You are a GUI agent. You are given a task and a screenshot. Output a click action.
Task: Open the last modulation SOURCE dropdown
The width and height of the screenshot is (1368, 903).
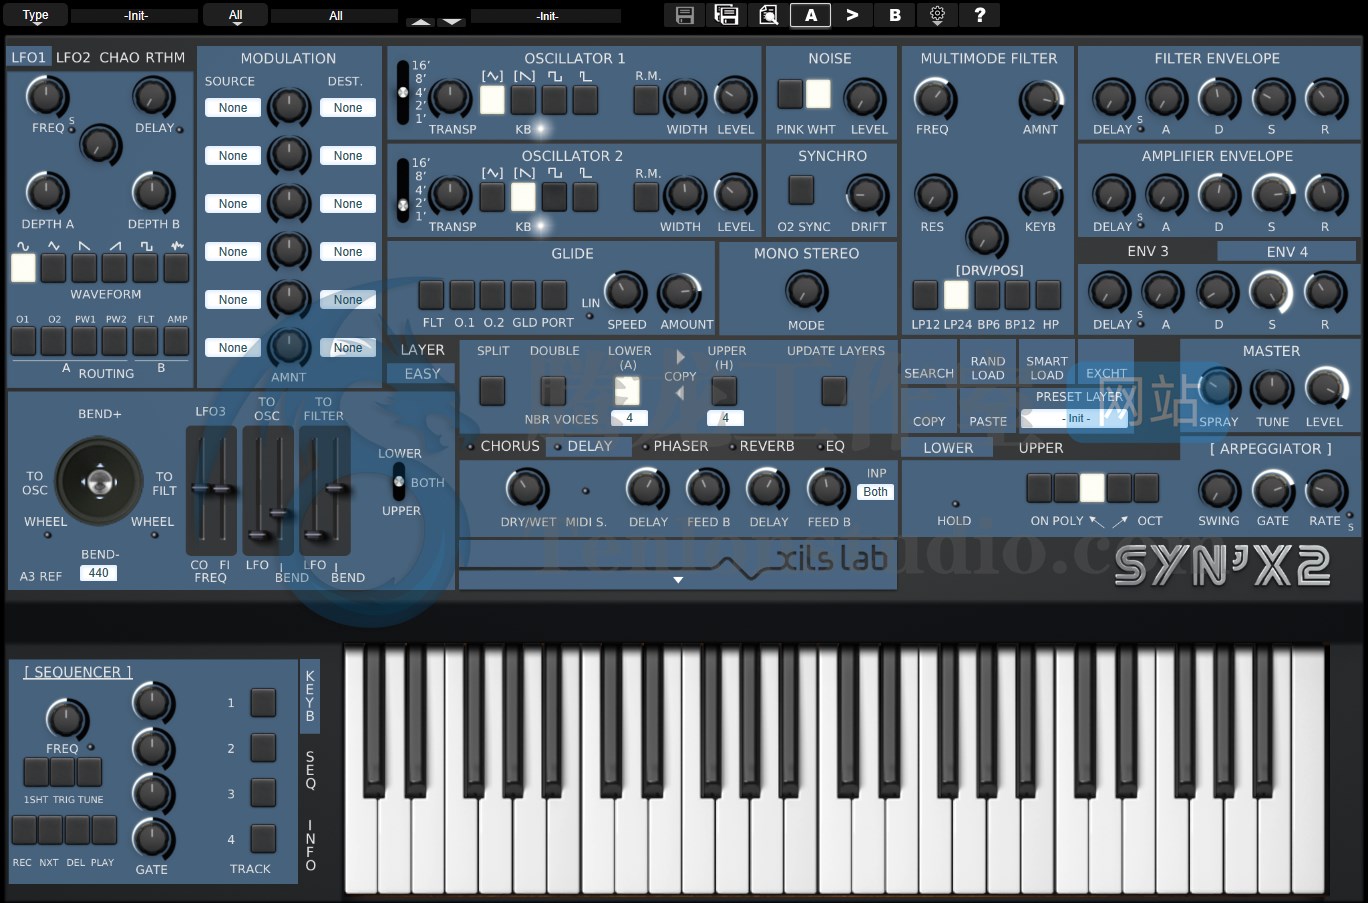pos(233,348)
